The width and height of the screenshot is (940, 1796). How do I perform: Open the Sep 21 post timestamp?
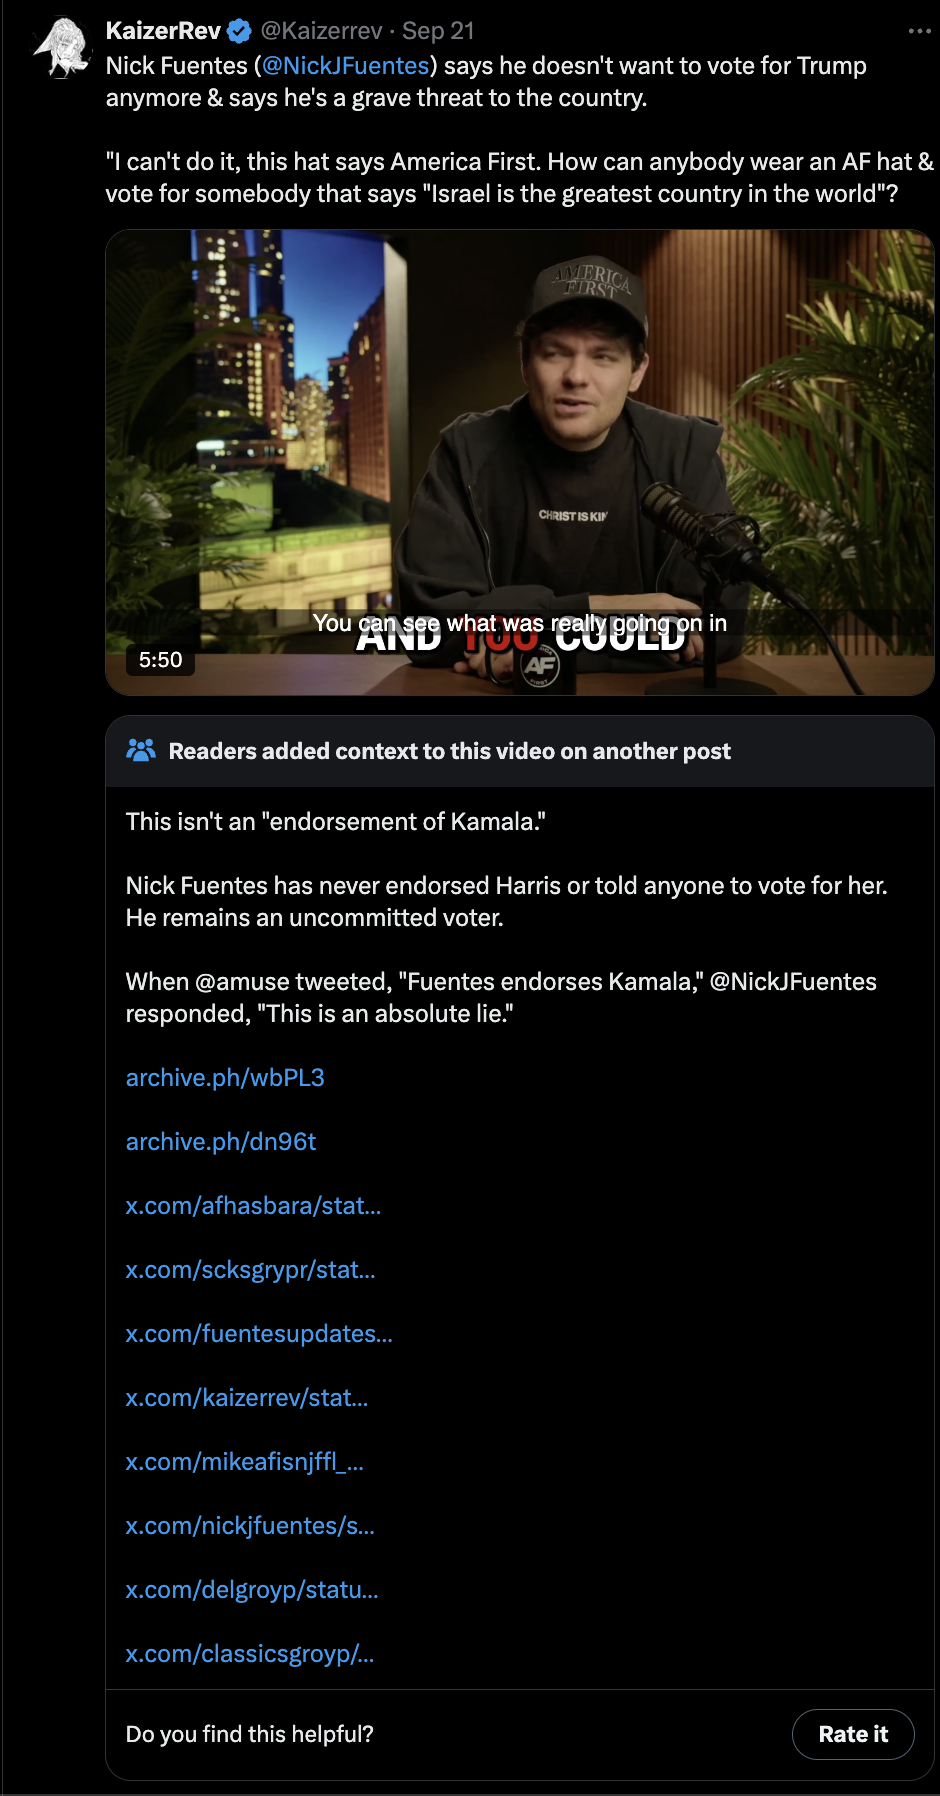pyautogui.click(x=438, y=31)
